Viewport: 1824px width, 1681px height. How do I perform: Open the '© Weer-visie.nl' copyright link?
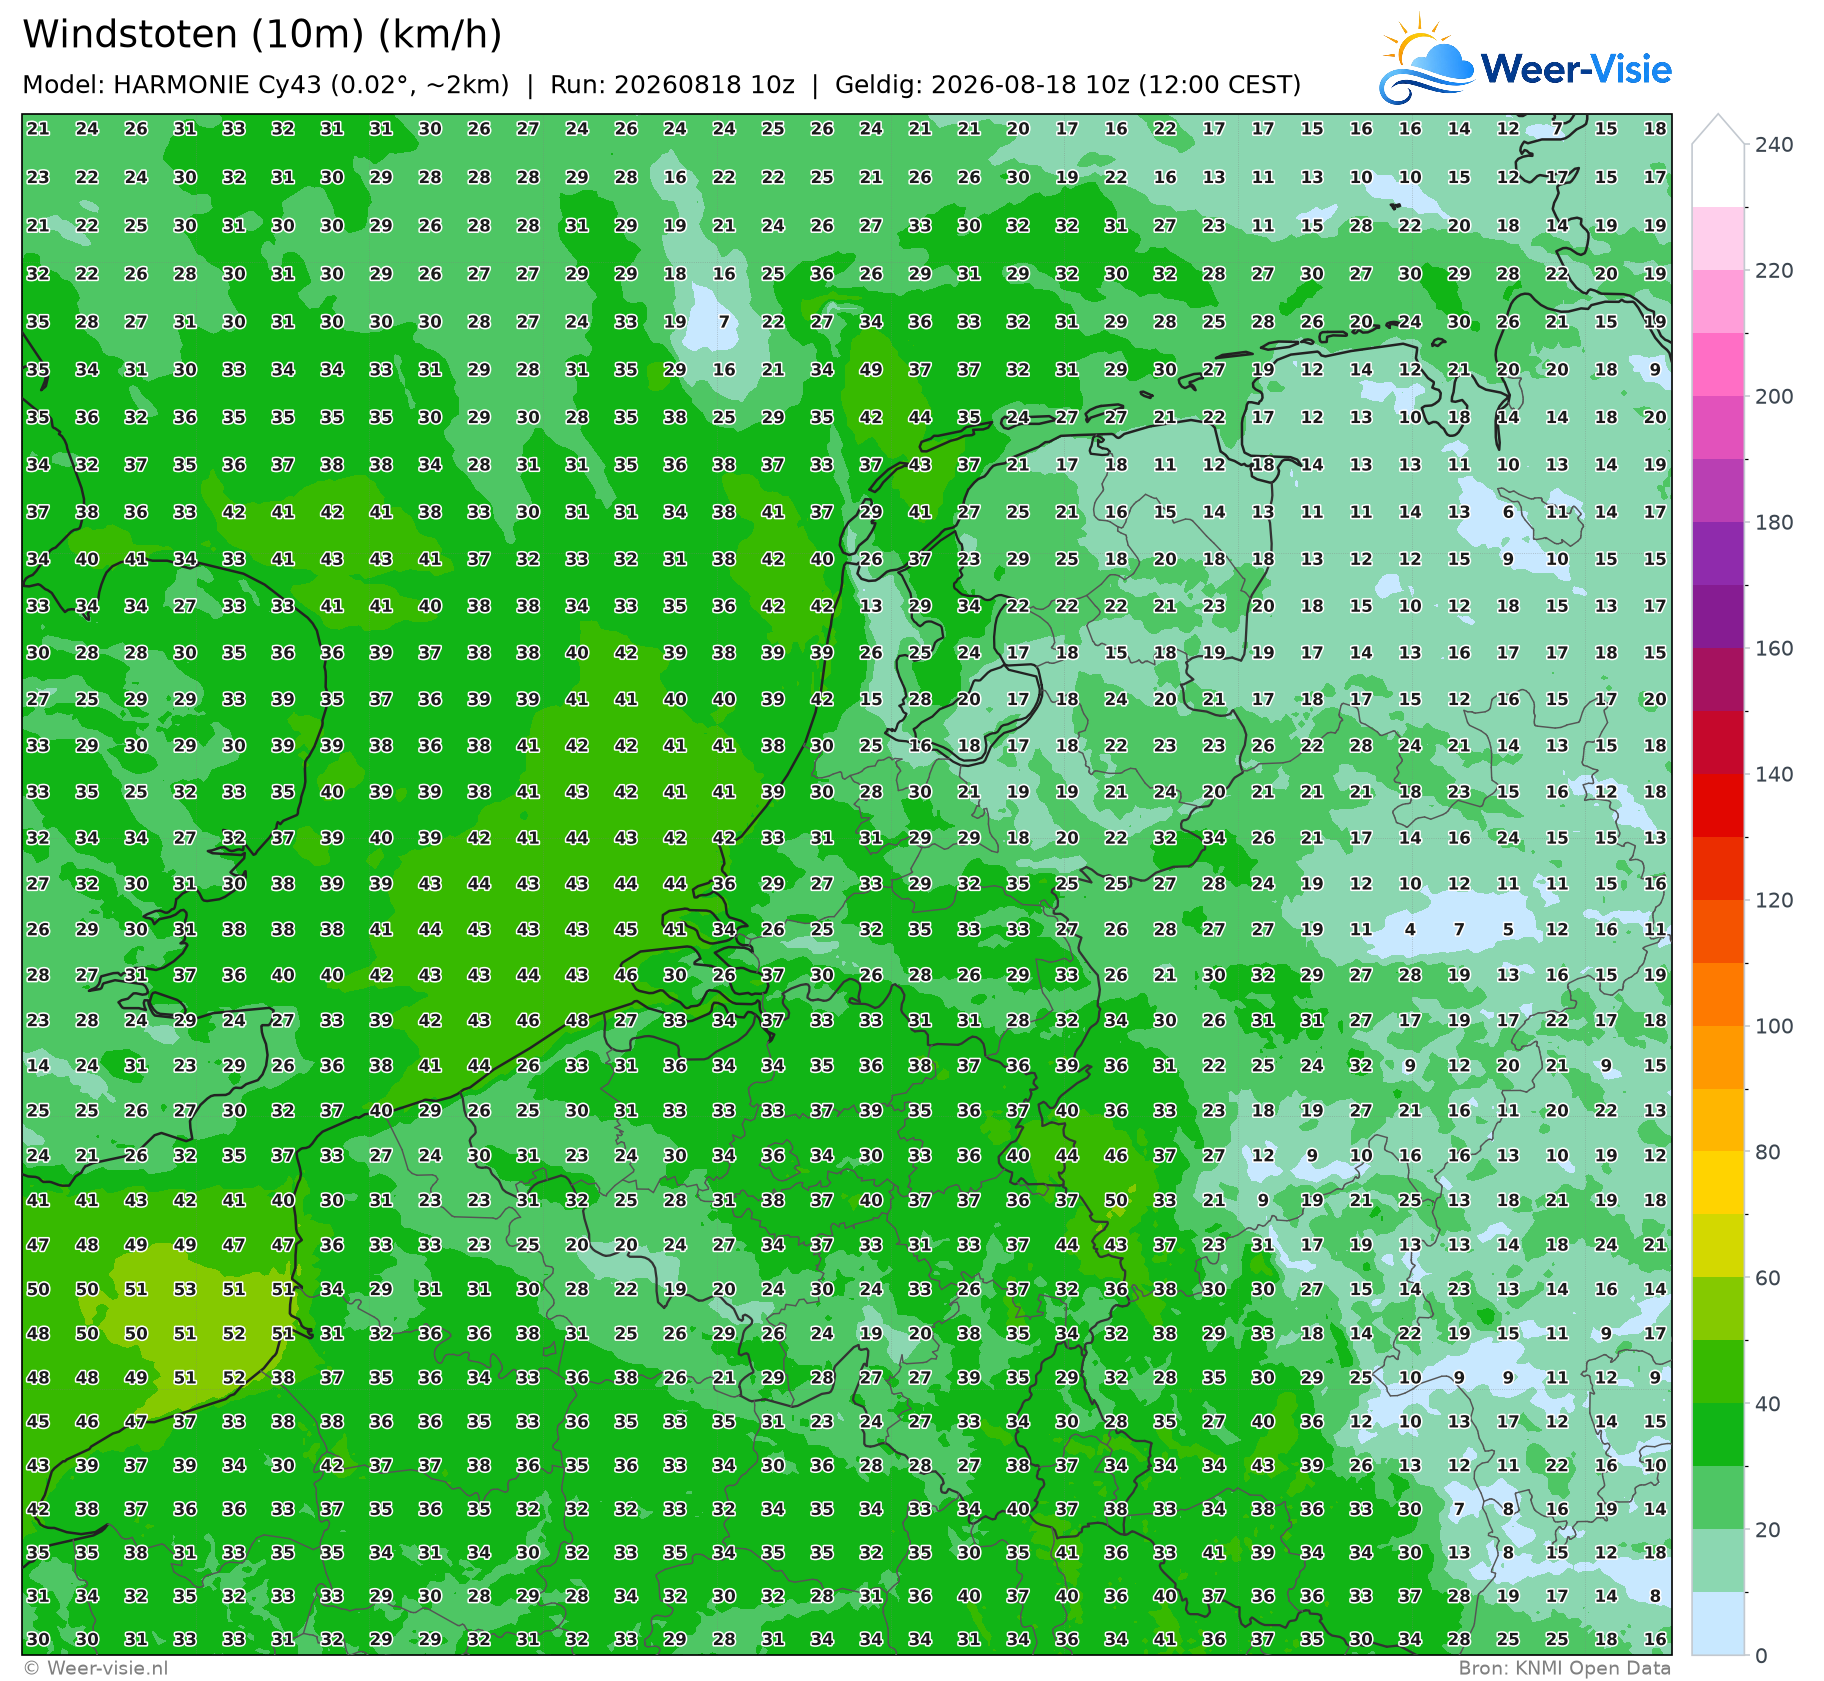(x=96, y=1668)
